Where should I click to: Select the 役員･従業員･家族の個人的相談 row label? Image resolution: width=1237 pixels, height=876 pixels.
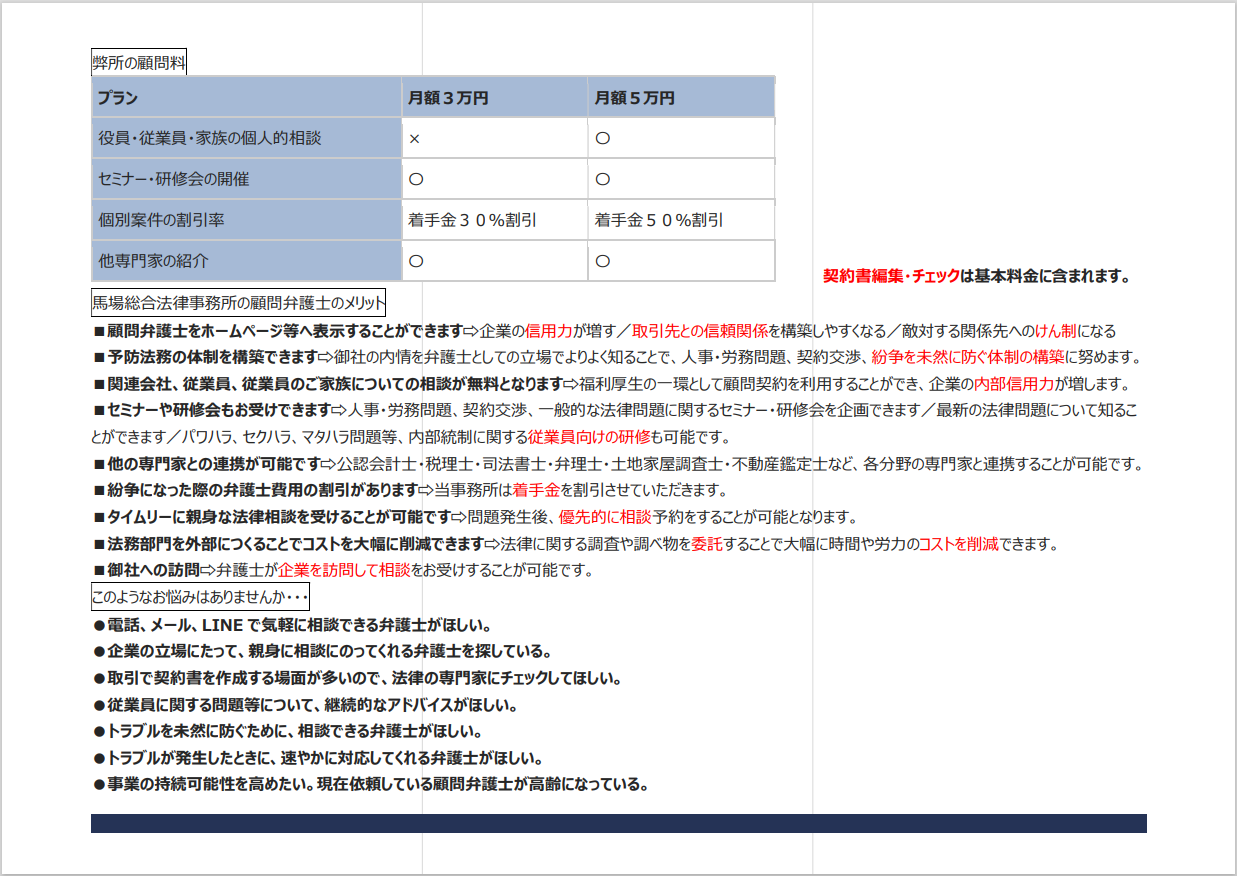(x=209, y=138)
